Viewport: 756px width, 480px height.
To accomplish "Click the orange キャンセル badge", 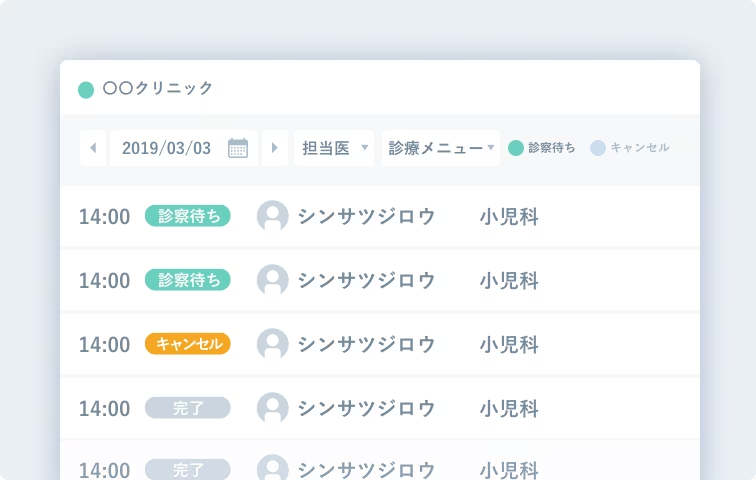I will tap(188, 344).
